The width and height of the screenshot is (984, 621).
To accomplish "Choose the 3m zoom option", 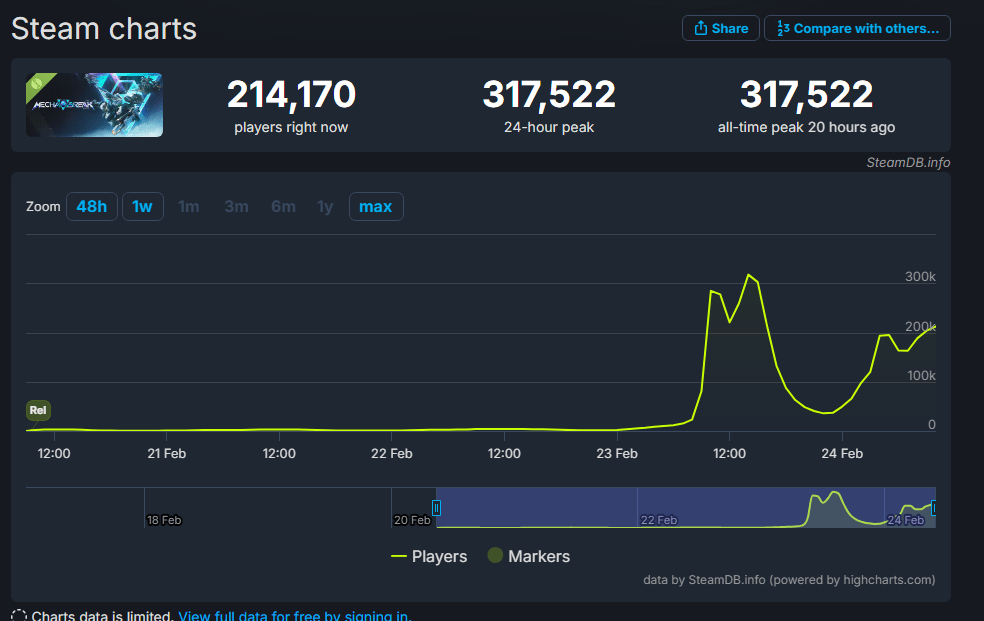I will click(237, 206).
